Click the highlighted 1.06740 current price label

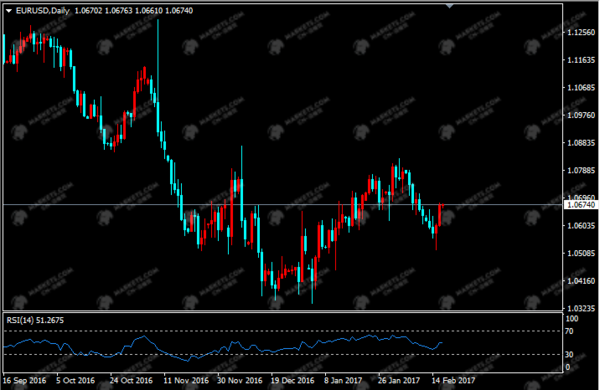580,205
